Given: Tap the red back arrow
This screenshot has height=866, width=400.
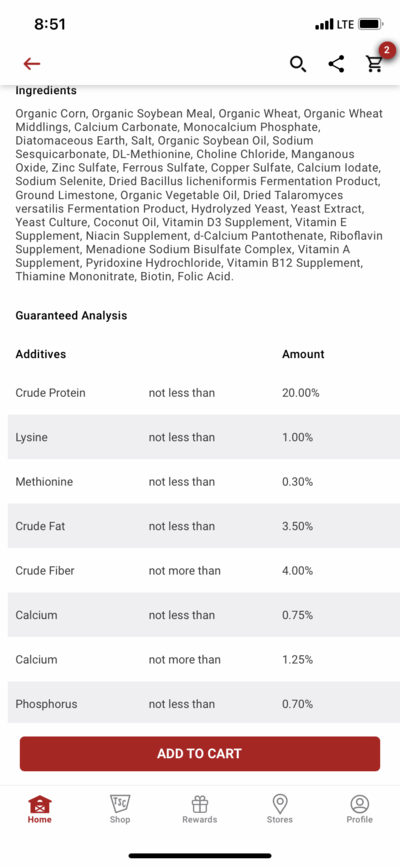Looking at the screenshot, I should point(31,64).
